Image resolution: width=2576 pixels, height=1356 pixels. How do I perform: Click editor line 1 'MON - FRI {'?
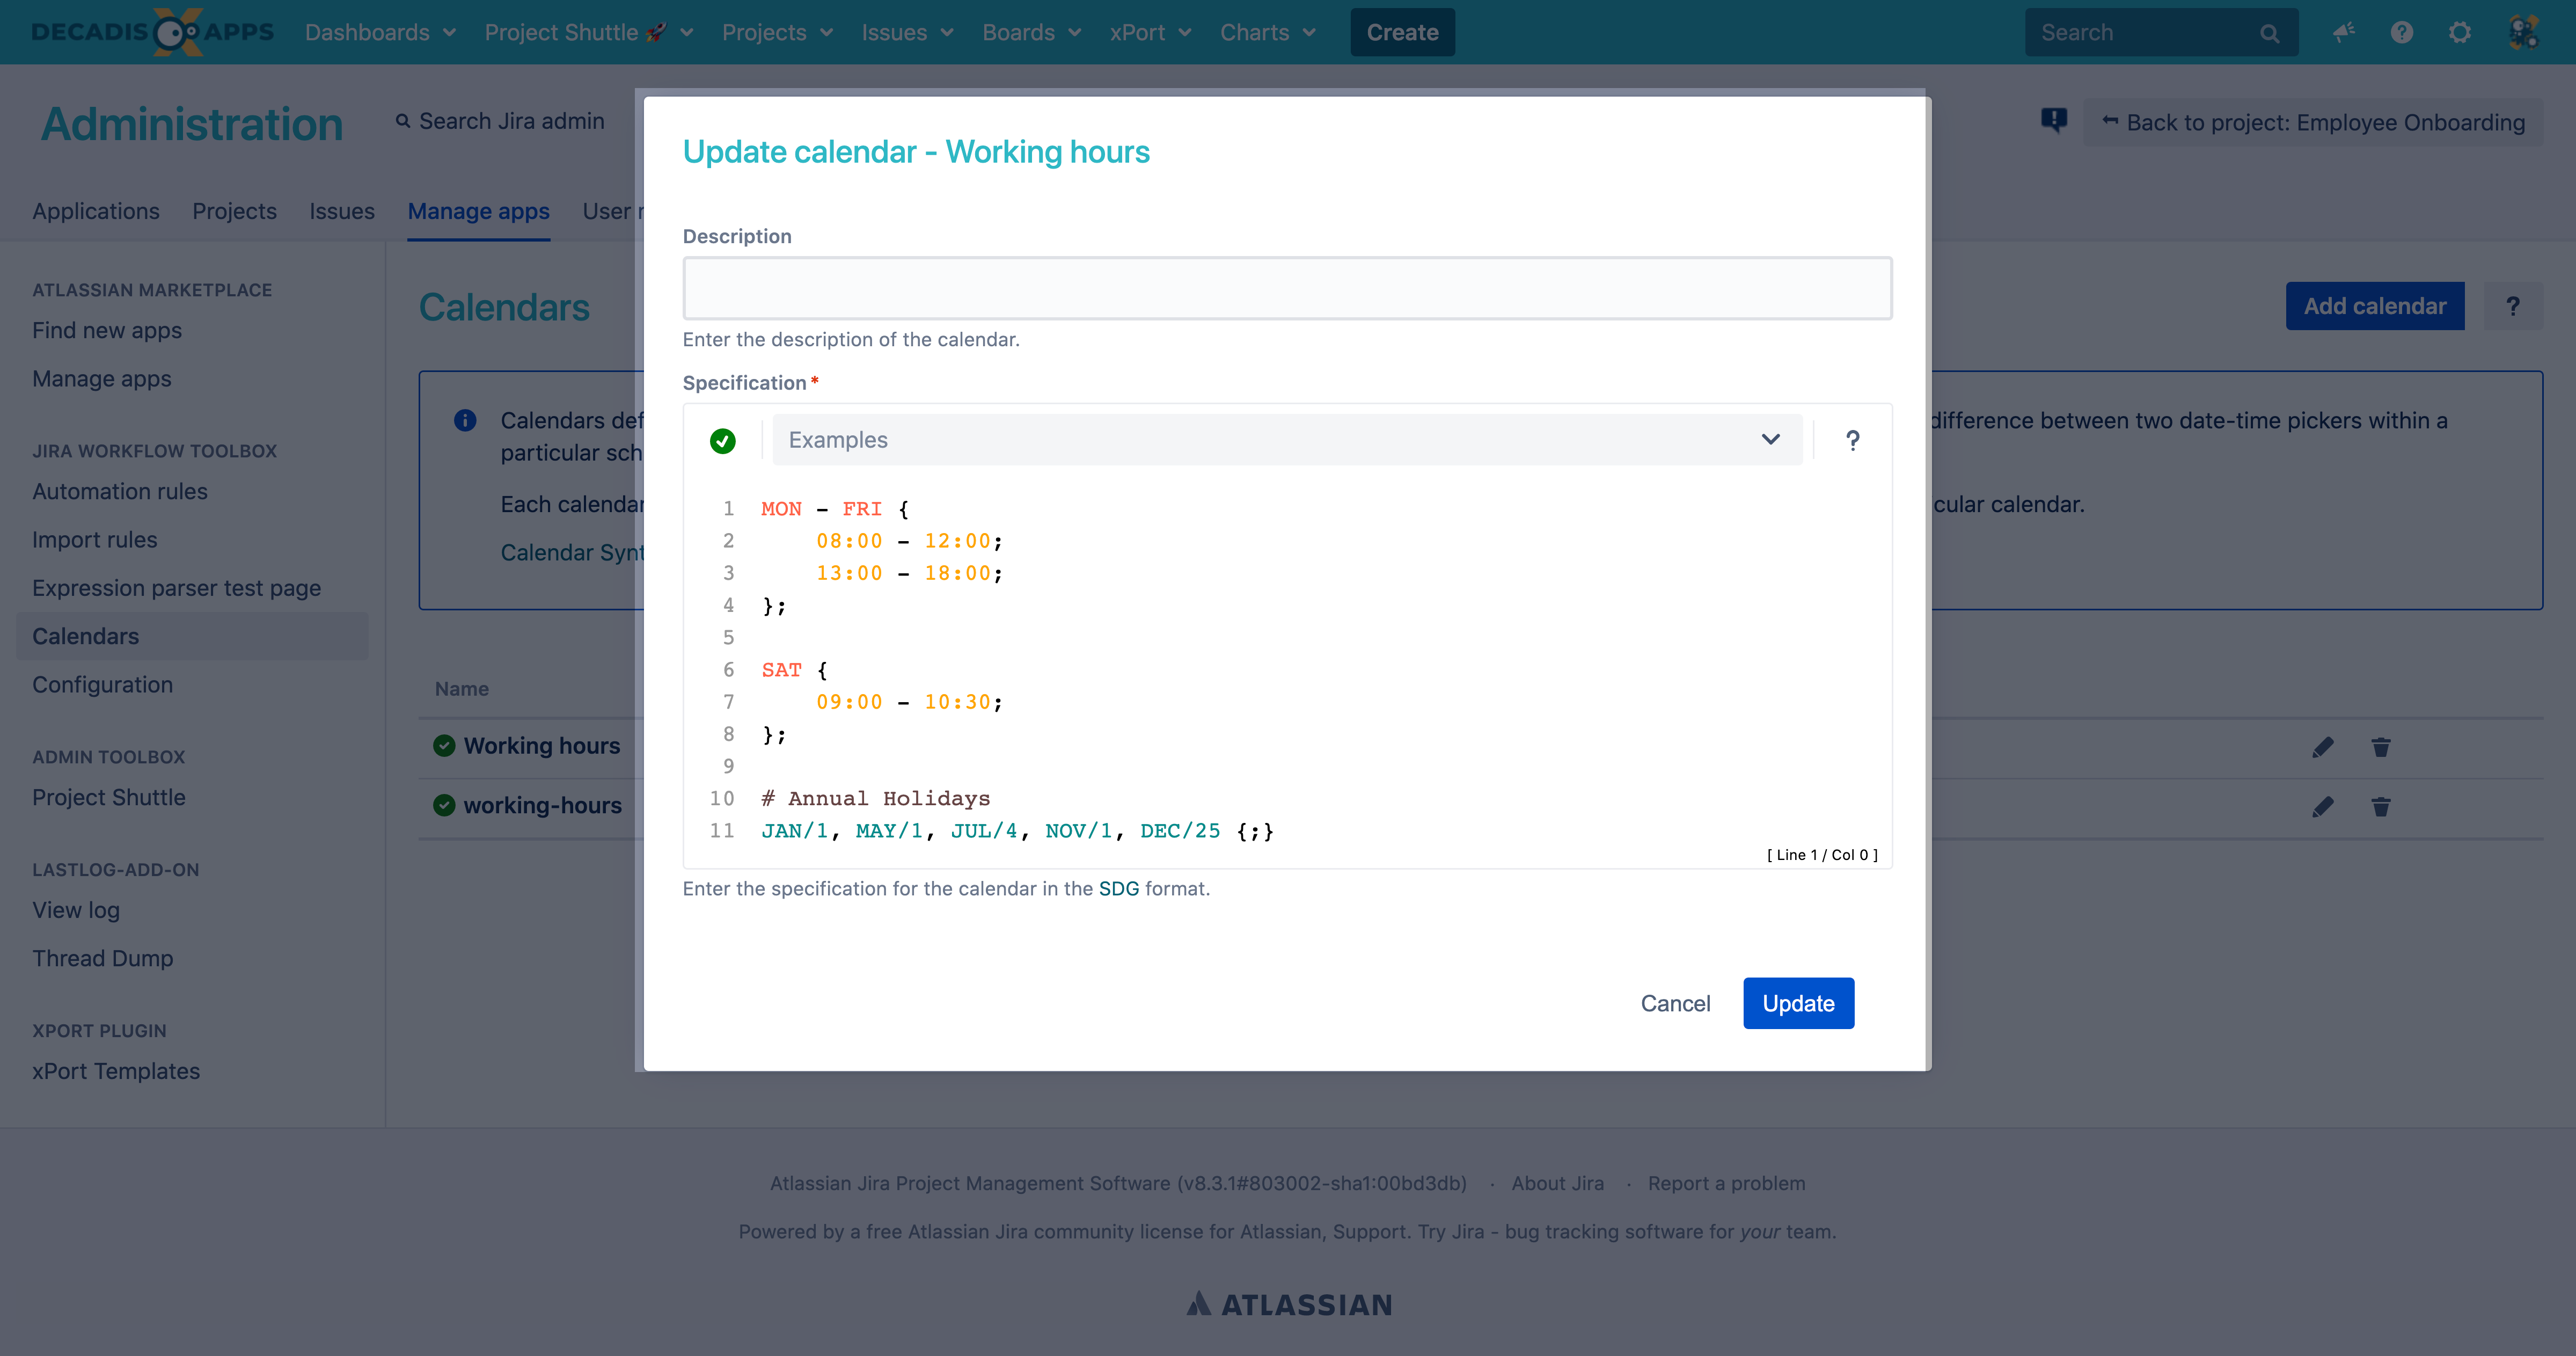coord(835,509)
